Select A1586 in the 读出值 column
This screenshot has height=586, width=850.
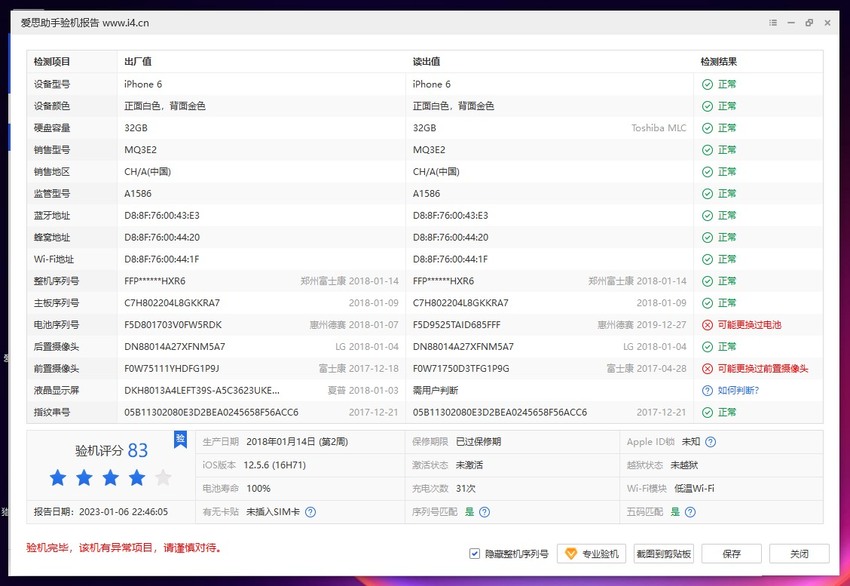pos(427,194)
